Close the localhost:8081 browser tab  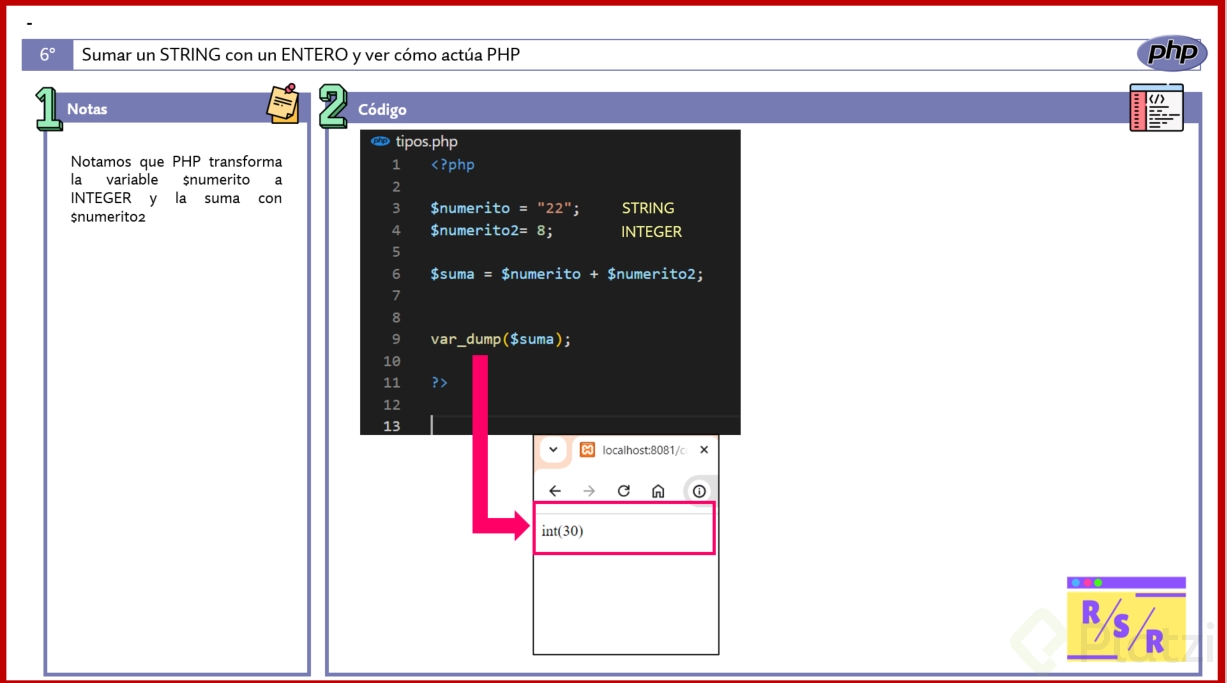[x=704, y=450]
